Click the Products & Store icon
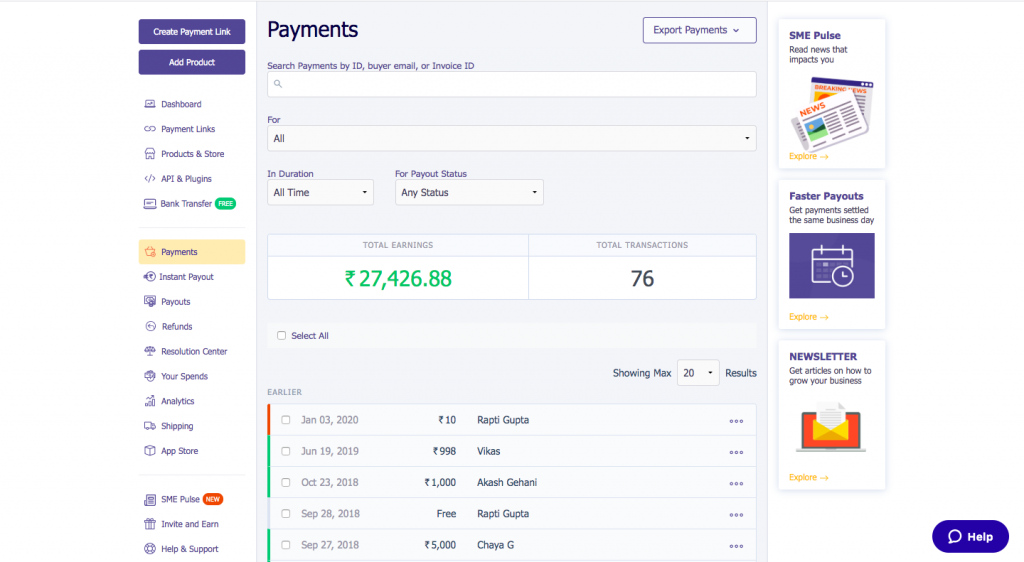The height and width of the screenshot is (562, 1024). (x=150, y=154)
